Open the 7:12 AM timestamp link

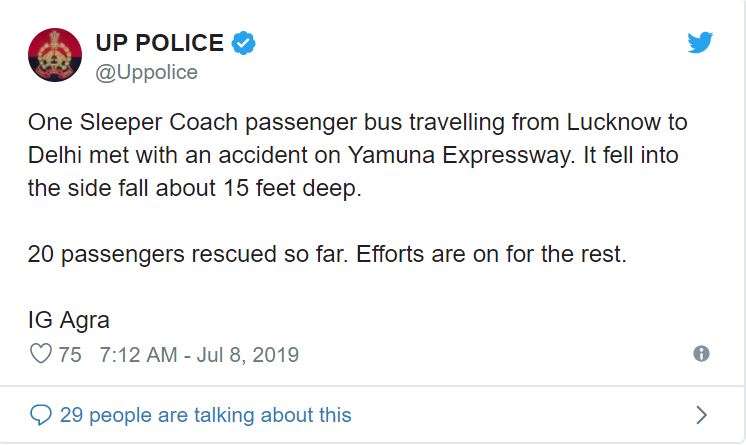coord(199,355)
